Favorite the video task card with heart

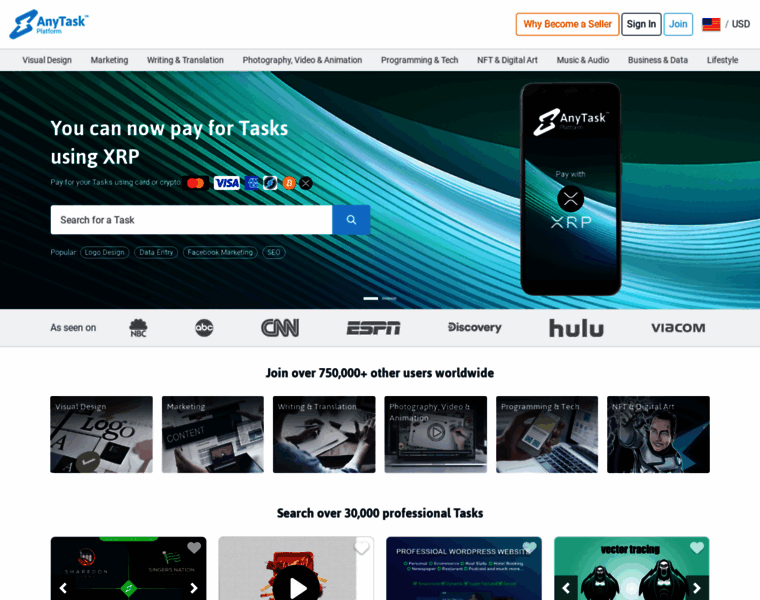362,548
